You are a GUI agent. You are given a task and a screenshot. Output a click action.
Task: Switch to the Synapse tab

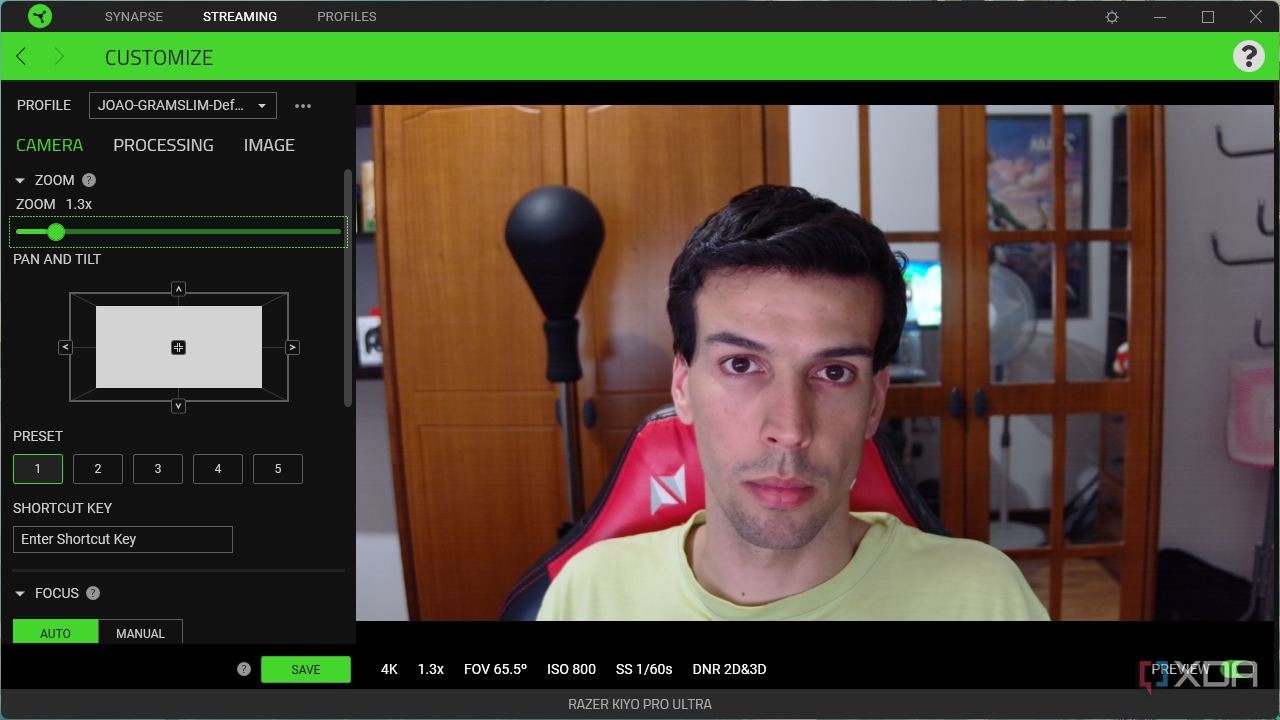click(x=134, y=17)
